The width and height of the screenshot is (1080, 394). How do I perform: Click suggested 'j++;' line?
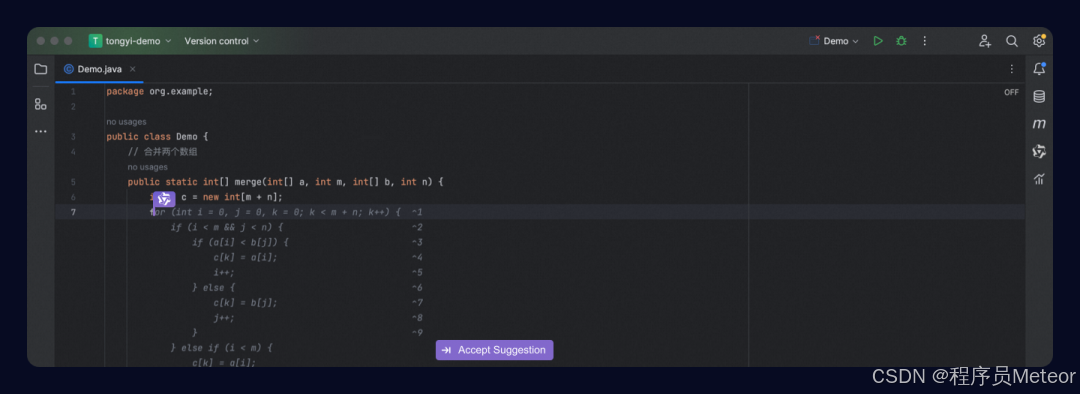224,318
